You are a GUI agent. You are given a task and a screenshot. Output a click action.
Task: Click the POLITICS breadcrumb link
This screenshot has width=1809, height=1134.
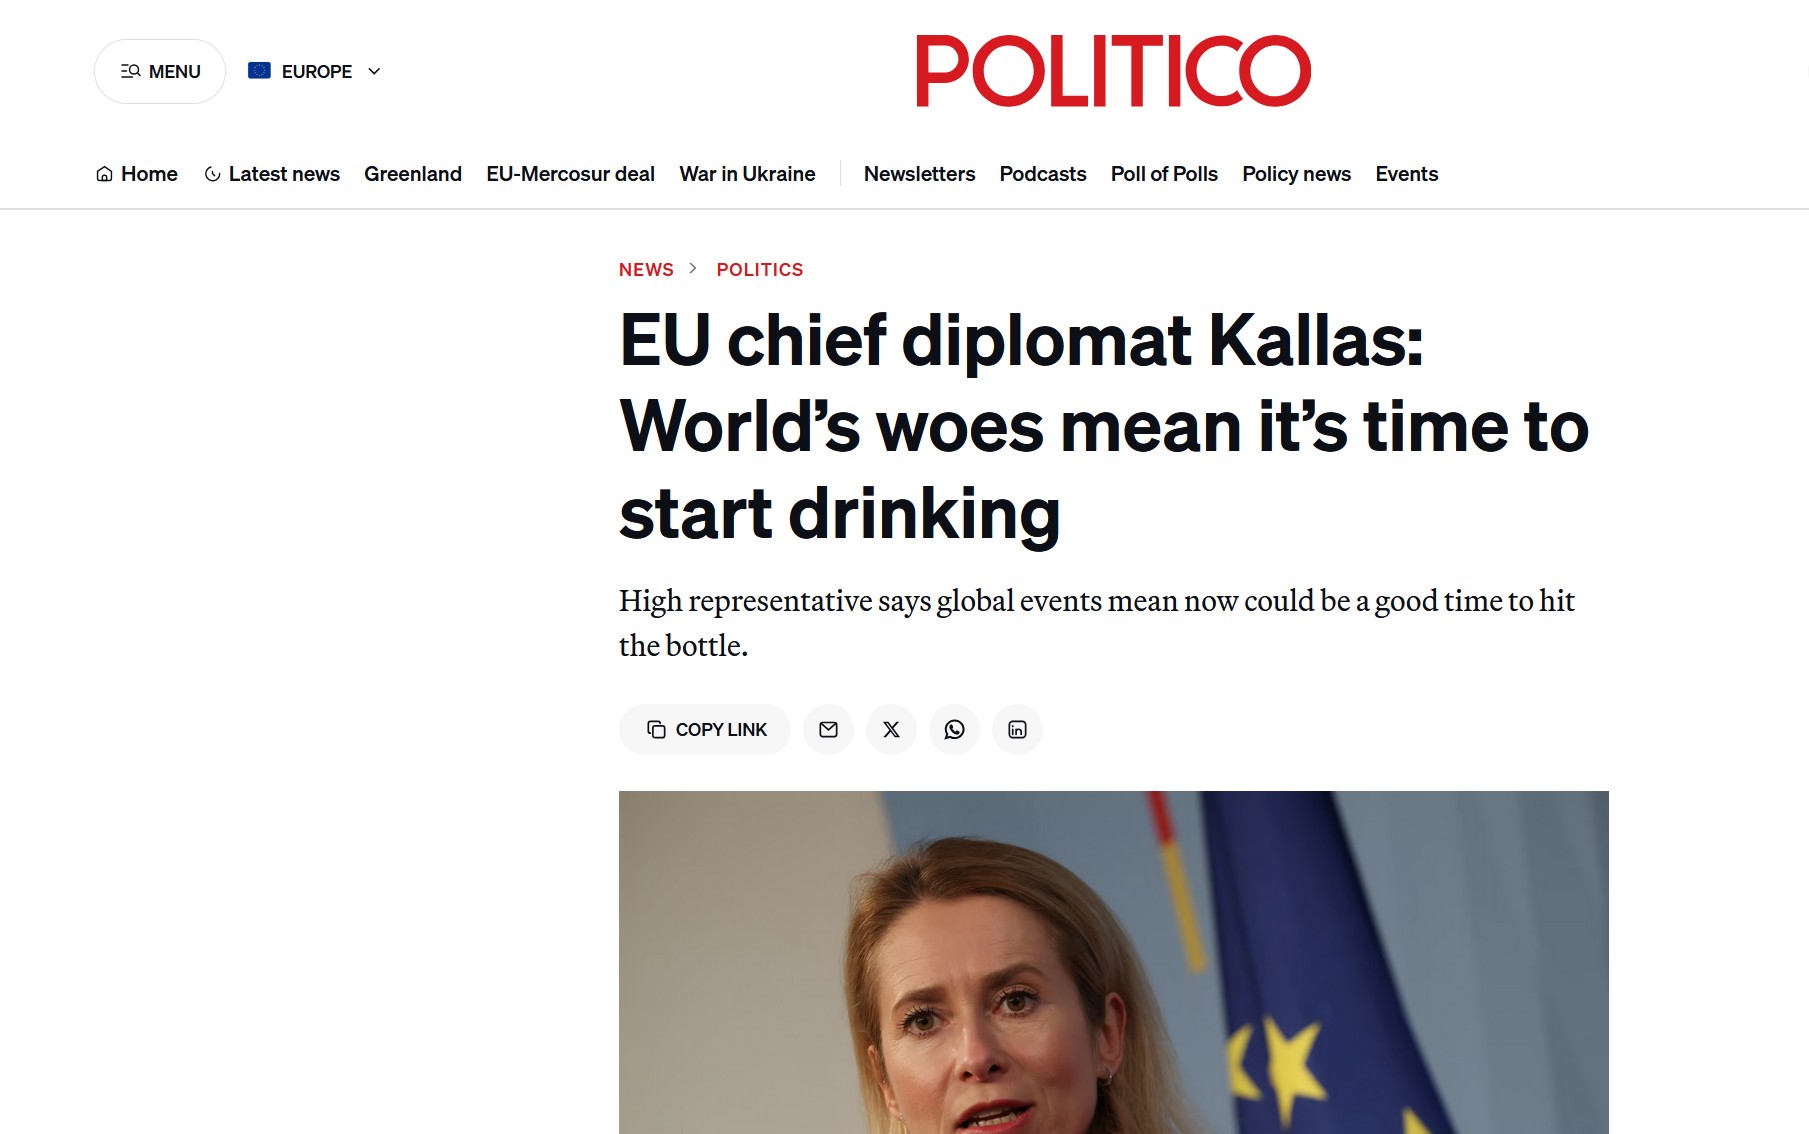(759, 270)
